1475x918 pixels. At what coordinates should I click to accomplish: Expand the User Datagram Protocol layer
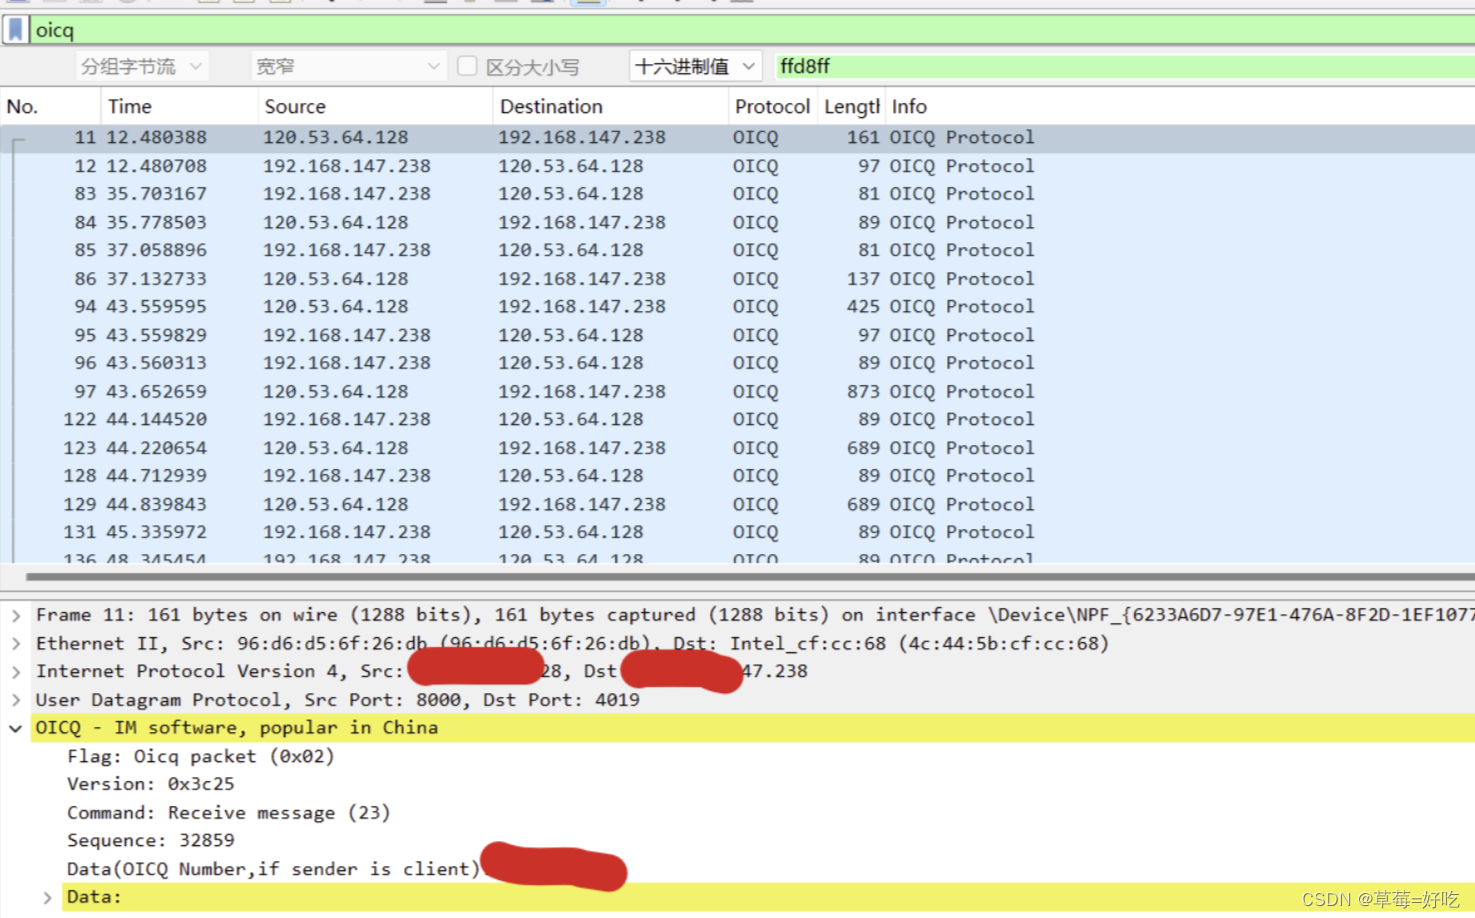[14, 700]
